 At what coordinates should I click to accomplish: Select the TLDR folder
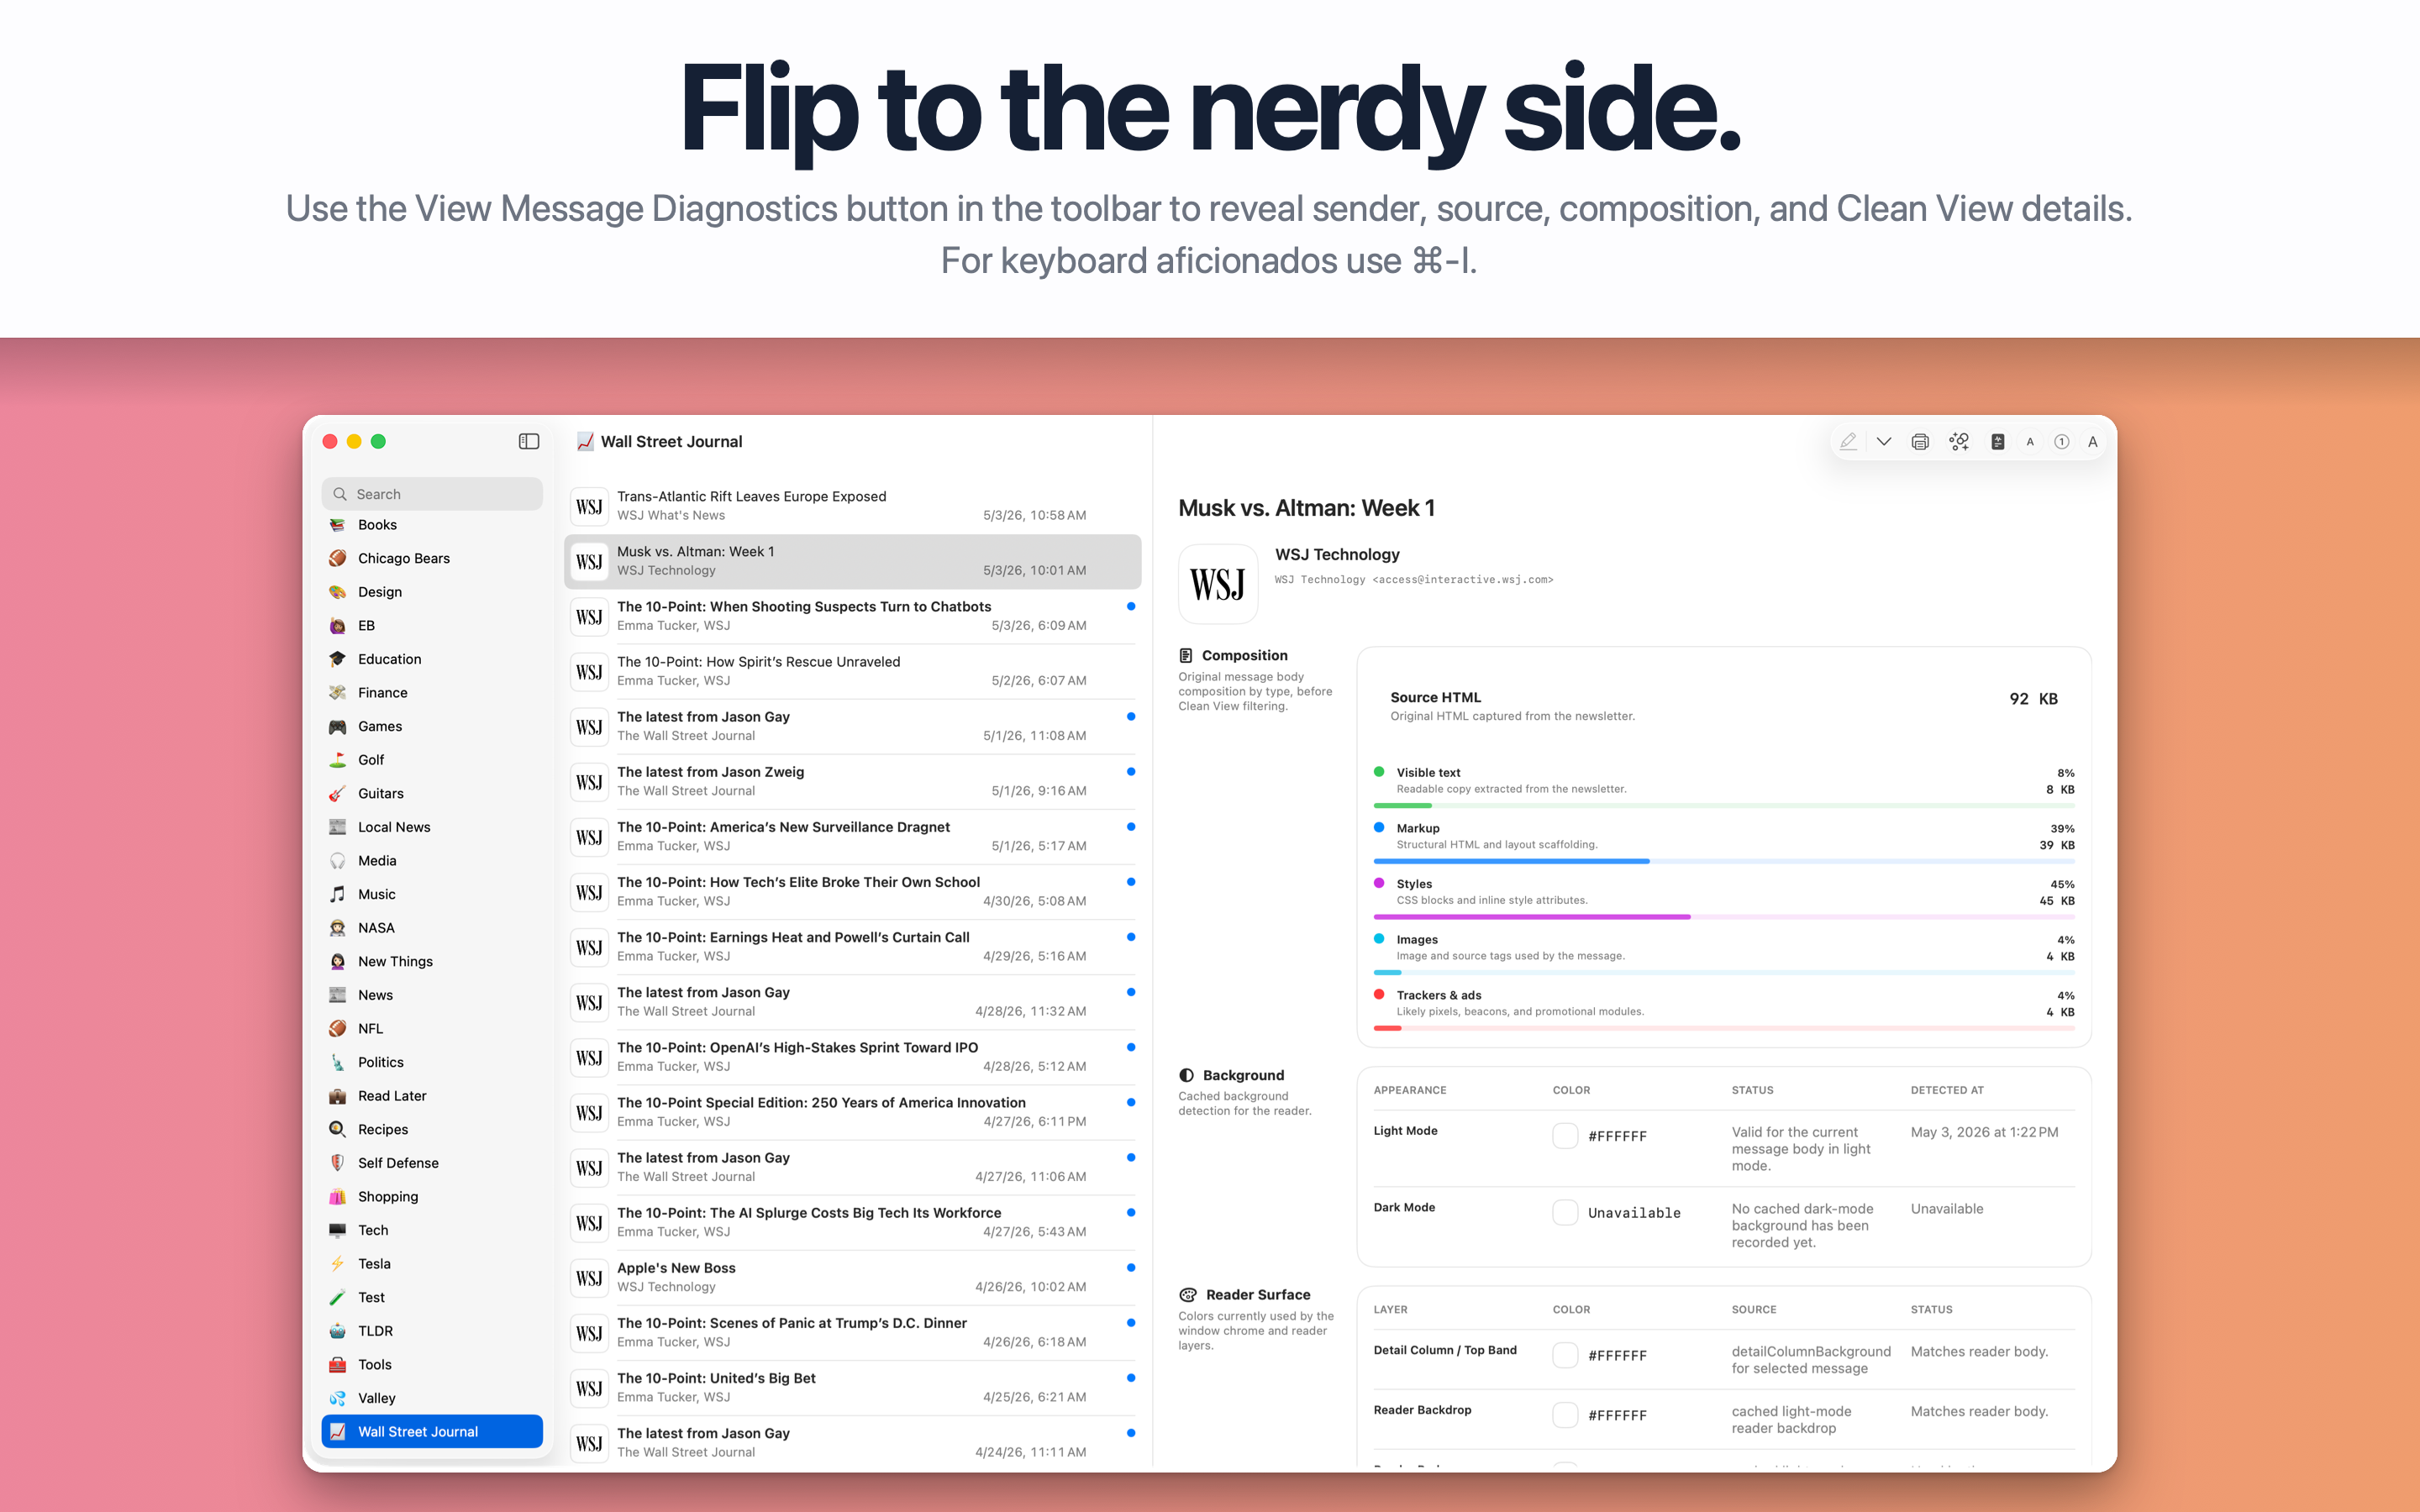(x=432, y=1331)
